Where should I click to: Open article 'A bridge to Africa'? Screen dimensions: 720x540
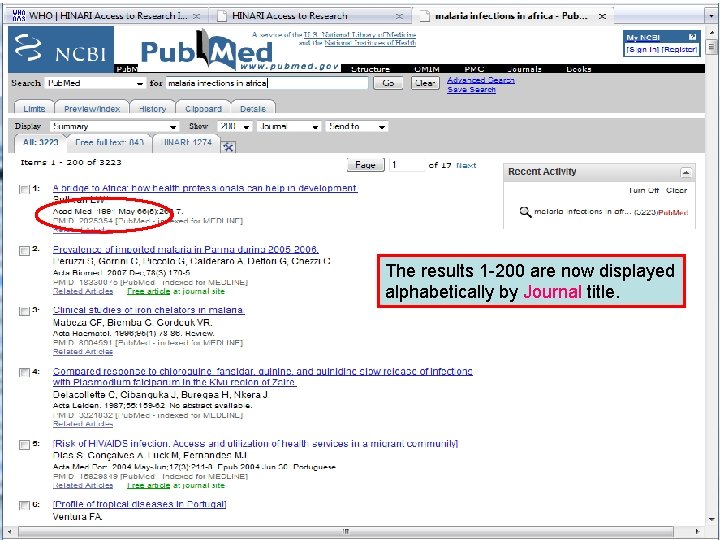205,188
